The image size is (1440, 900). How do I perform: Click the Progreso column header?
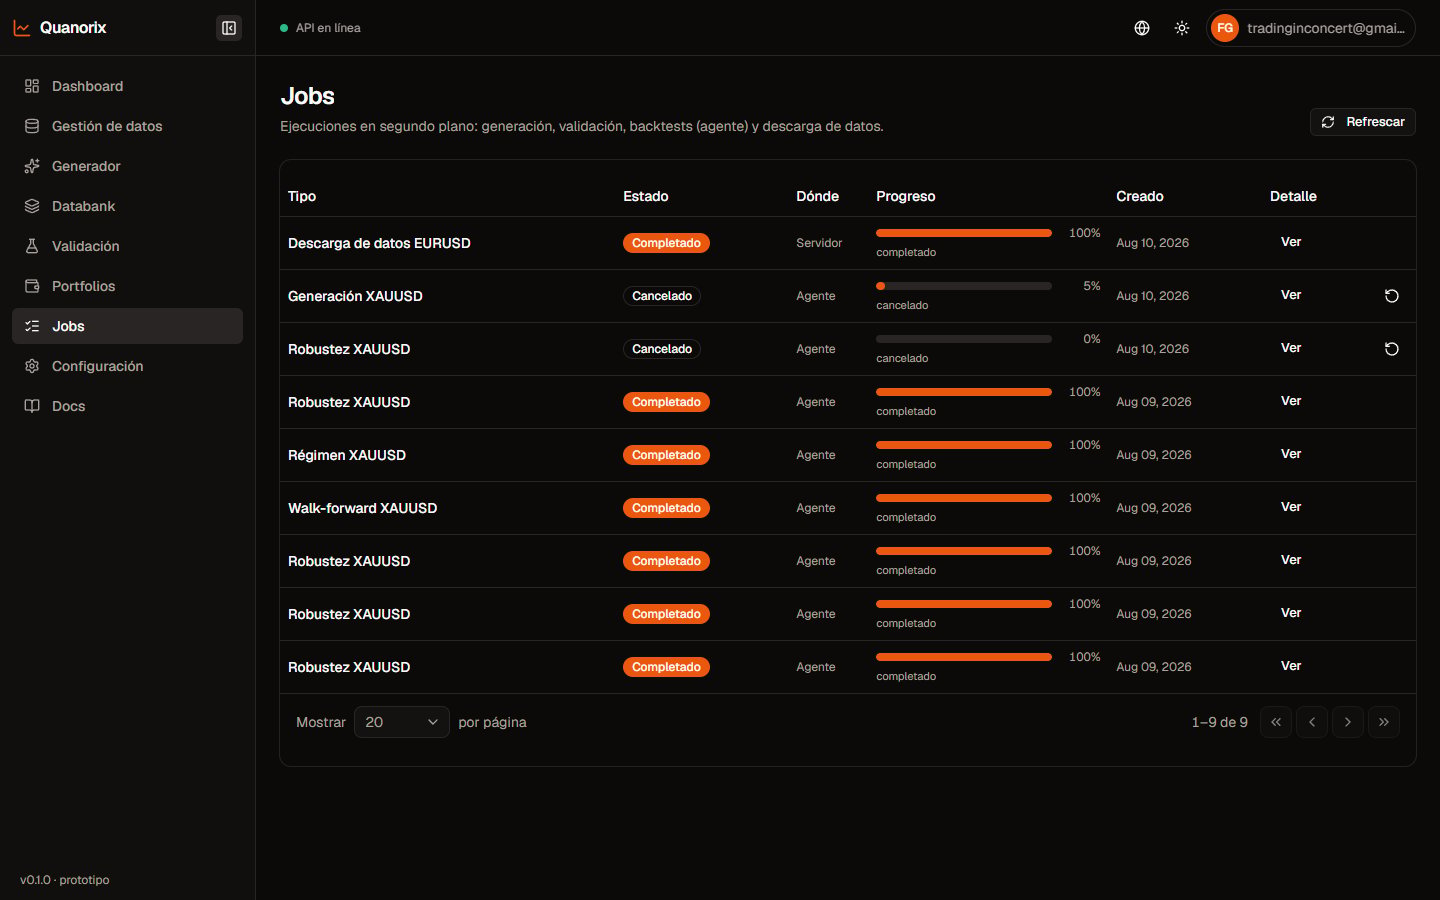point(906,196)
